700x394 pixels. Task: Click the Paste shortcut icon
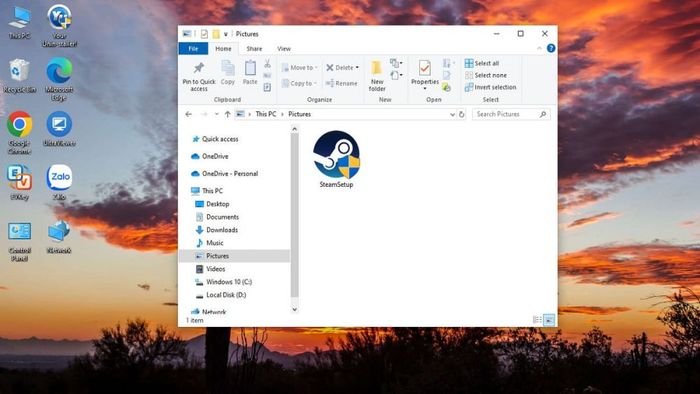tap(267, 87)
